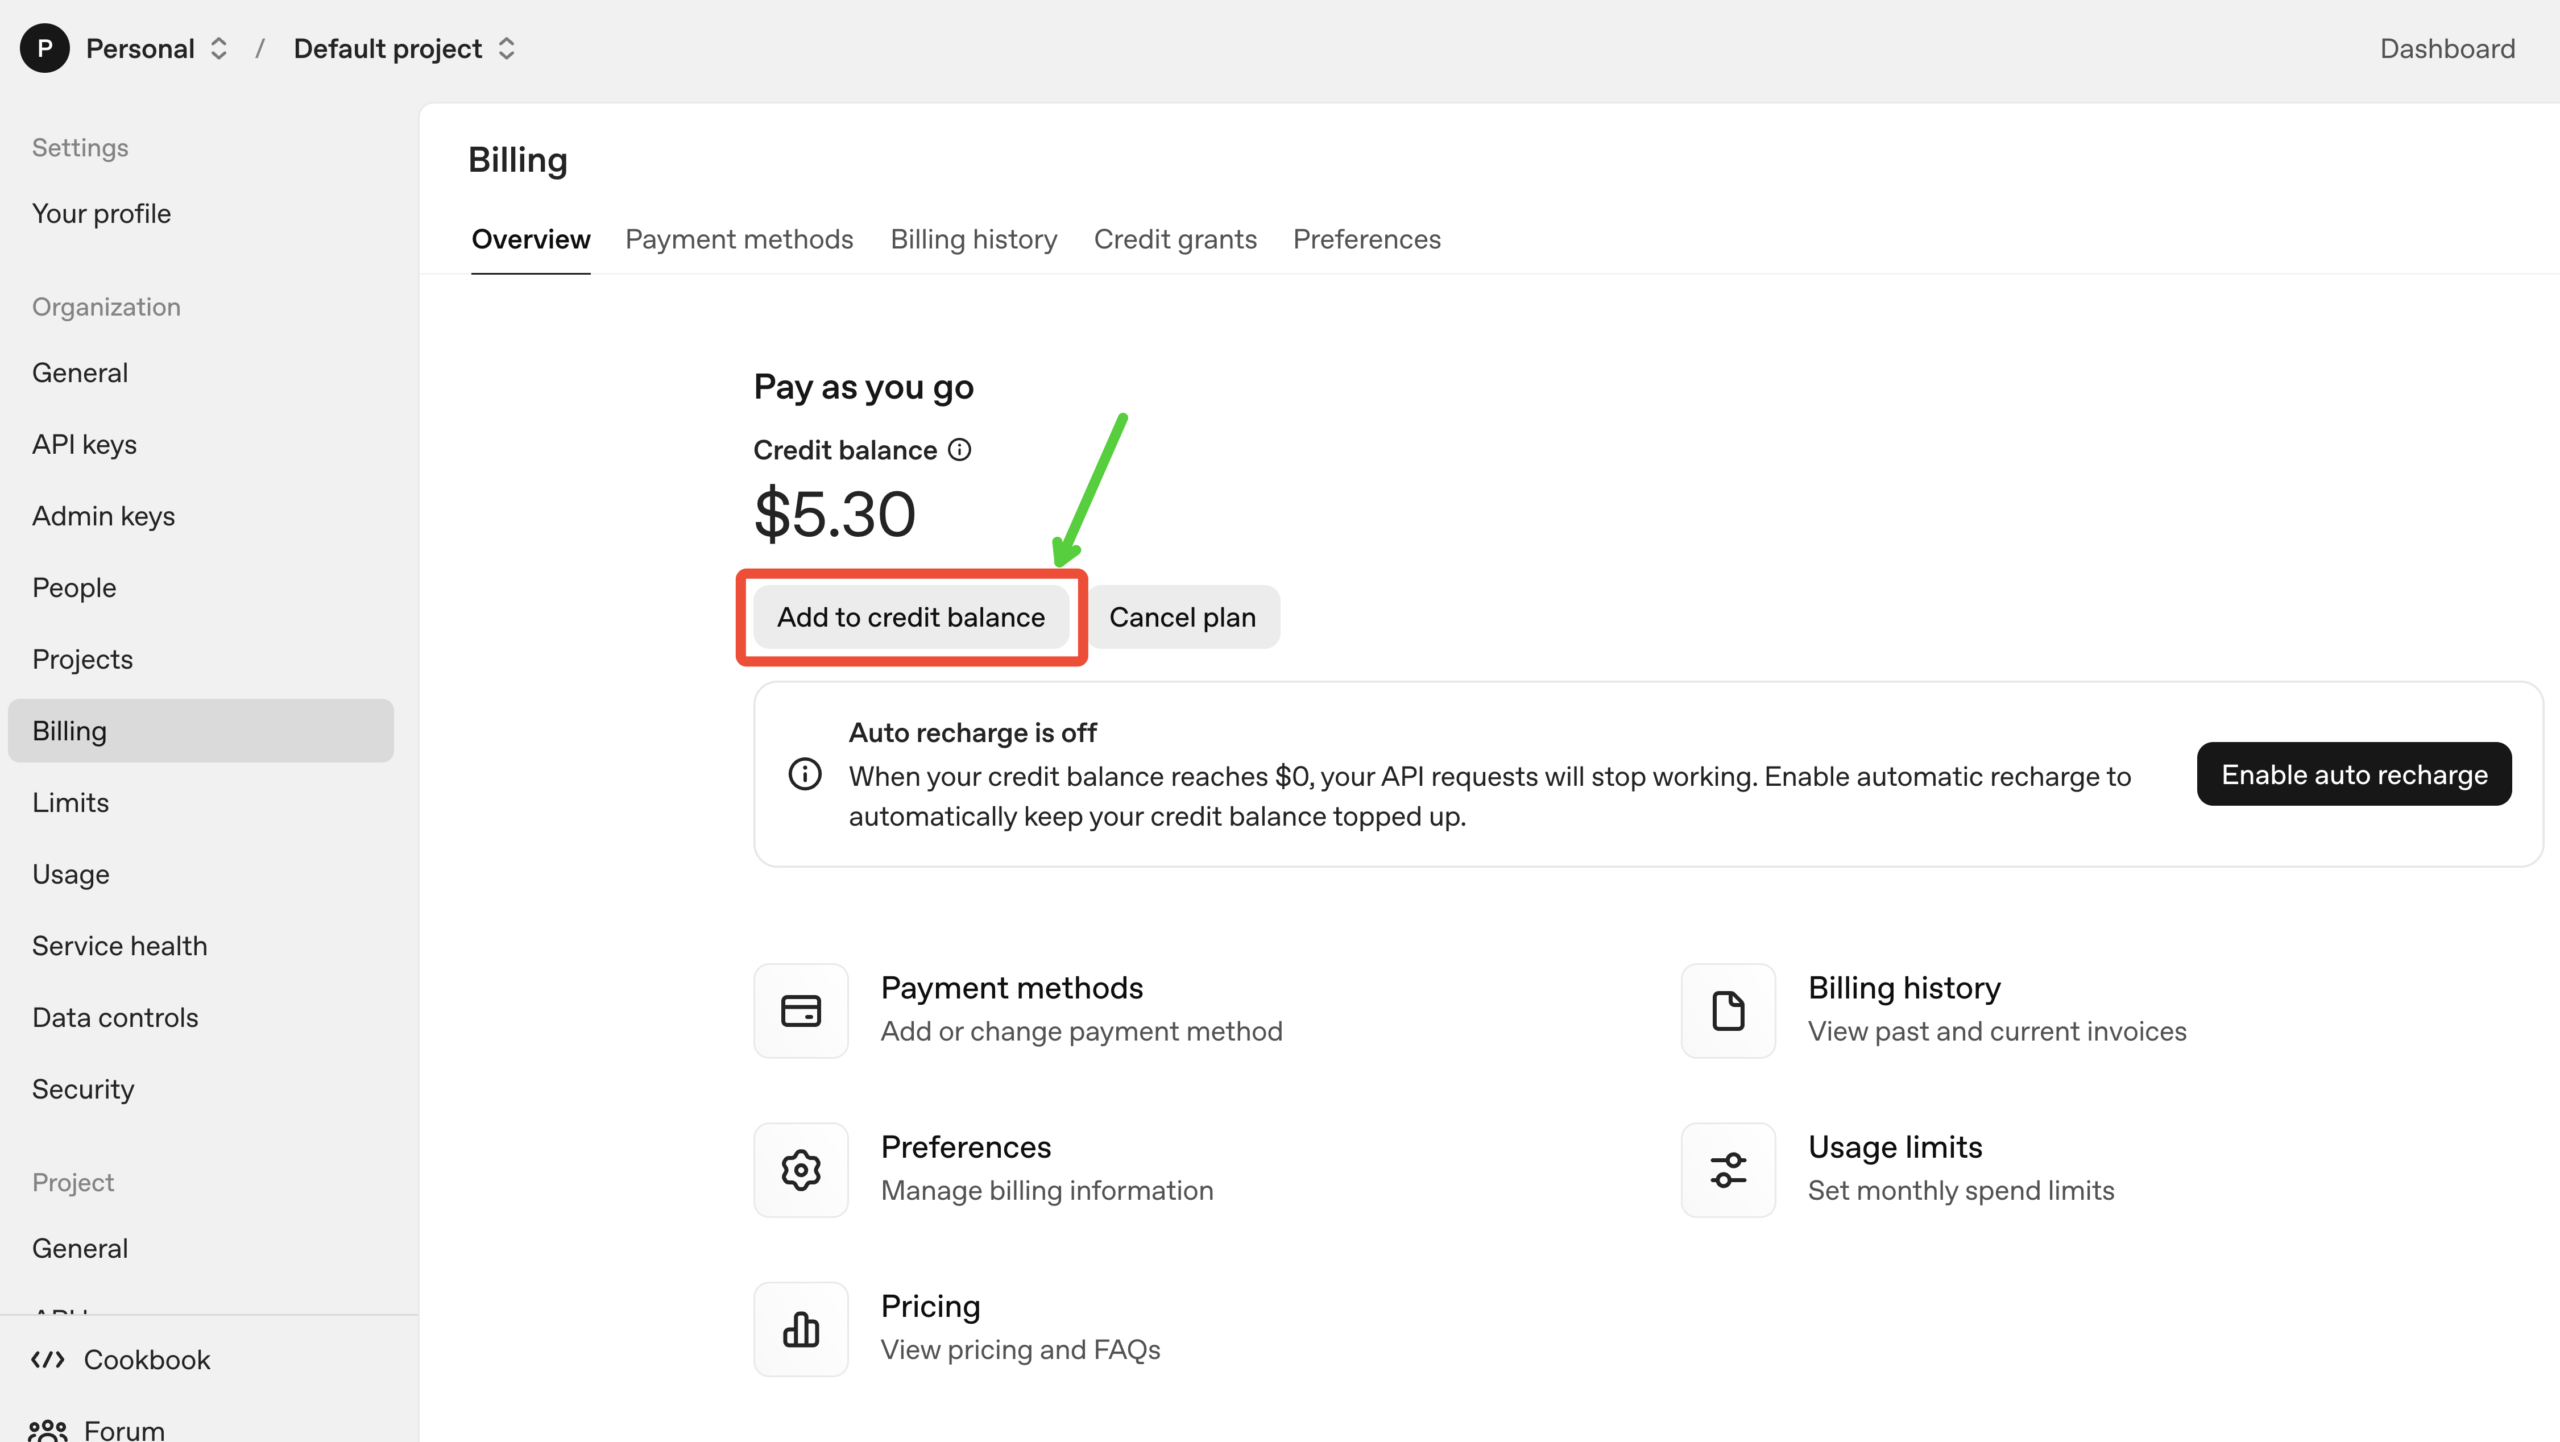
Task: Open the Usage sidebar item
Action: [x=70, y=874]
